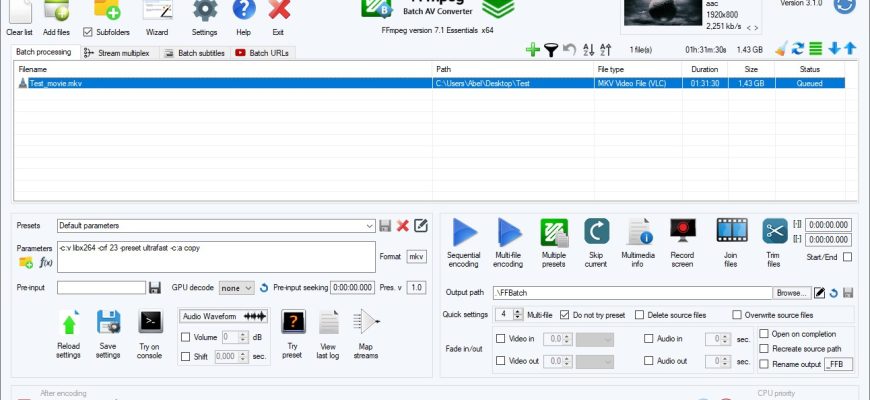
Task: Click the broom clean icon
Action: (x=781, y=49)
